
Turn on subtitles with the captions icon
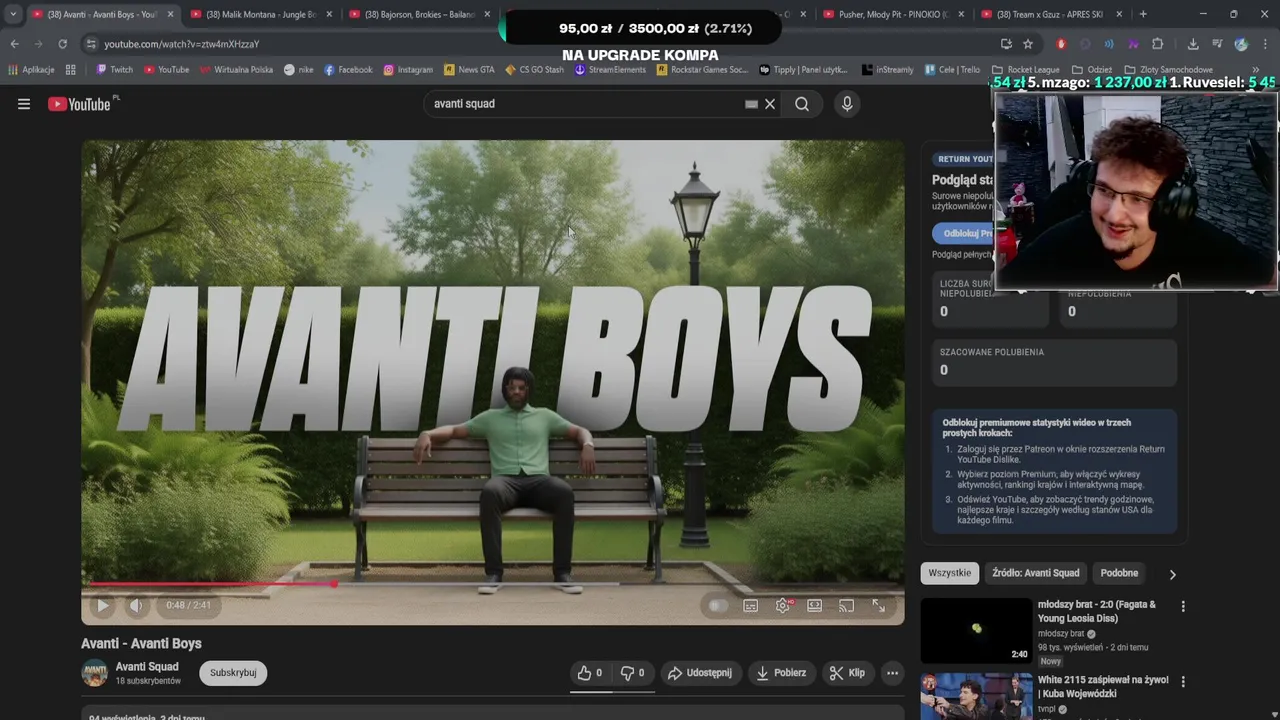751,605
